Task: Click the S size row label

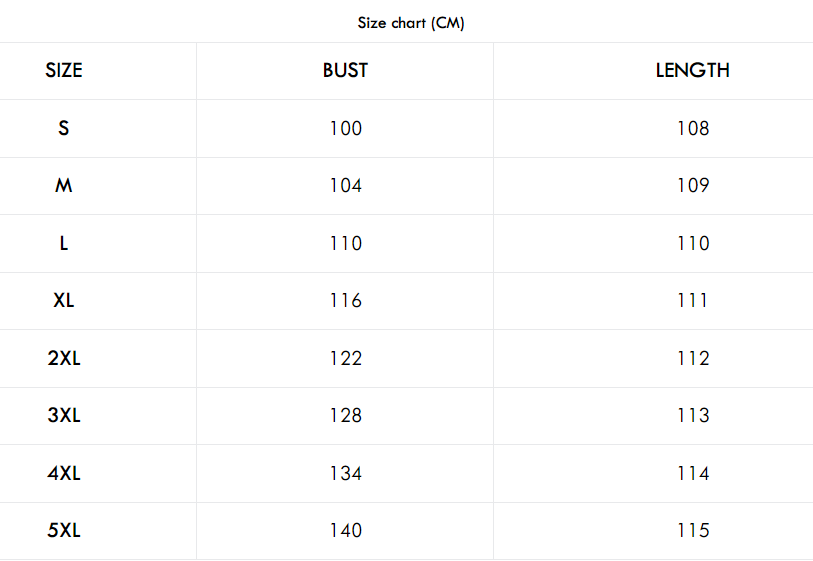Action: pyautogui.click(x=63, y=128)
